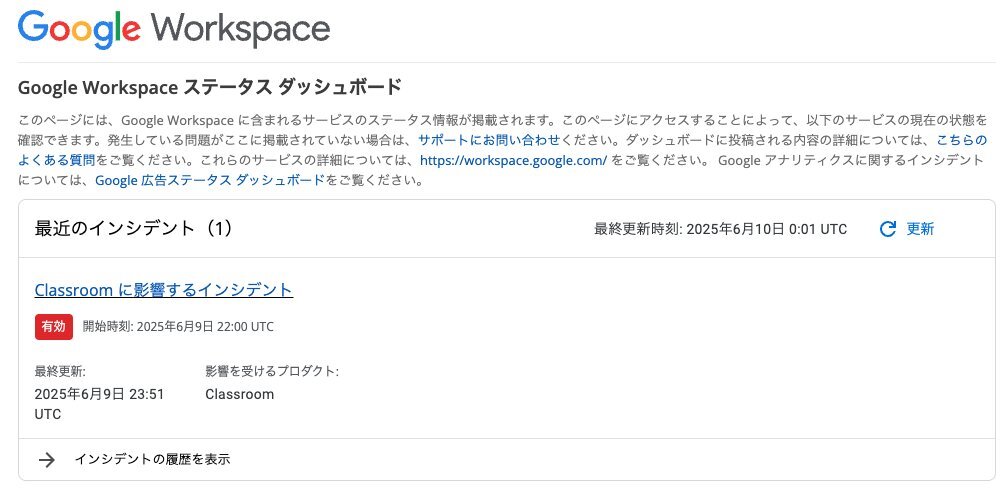This screenshot has height=494, width=1006.
Task: Open the Google 広告ステータス ダッシュボード link
Action: pos(210,181)
